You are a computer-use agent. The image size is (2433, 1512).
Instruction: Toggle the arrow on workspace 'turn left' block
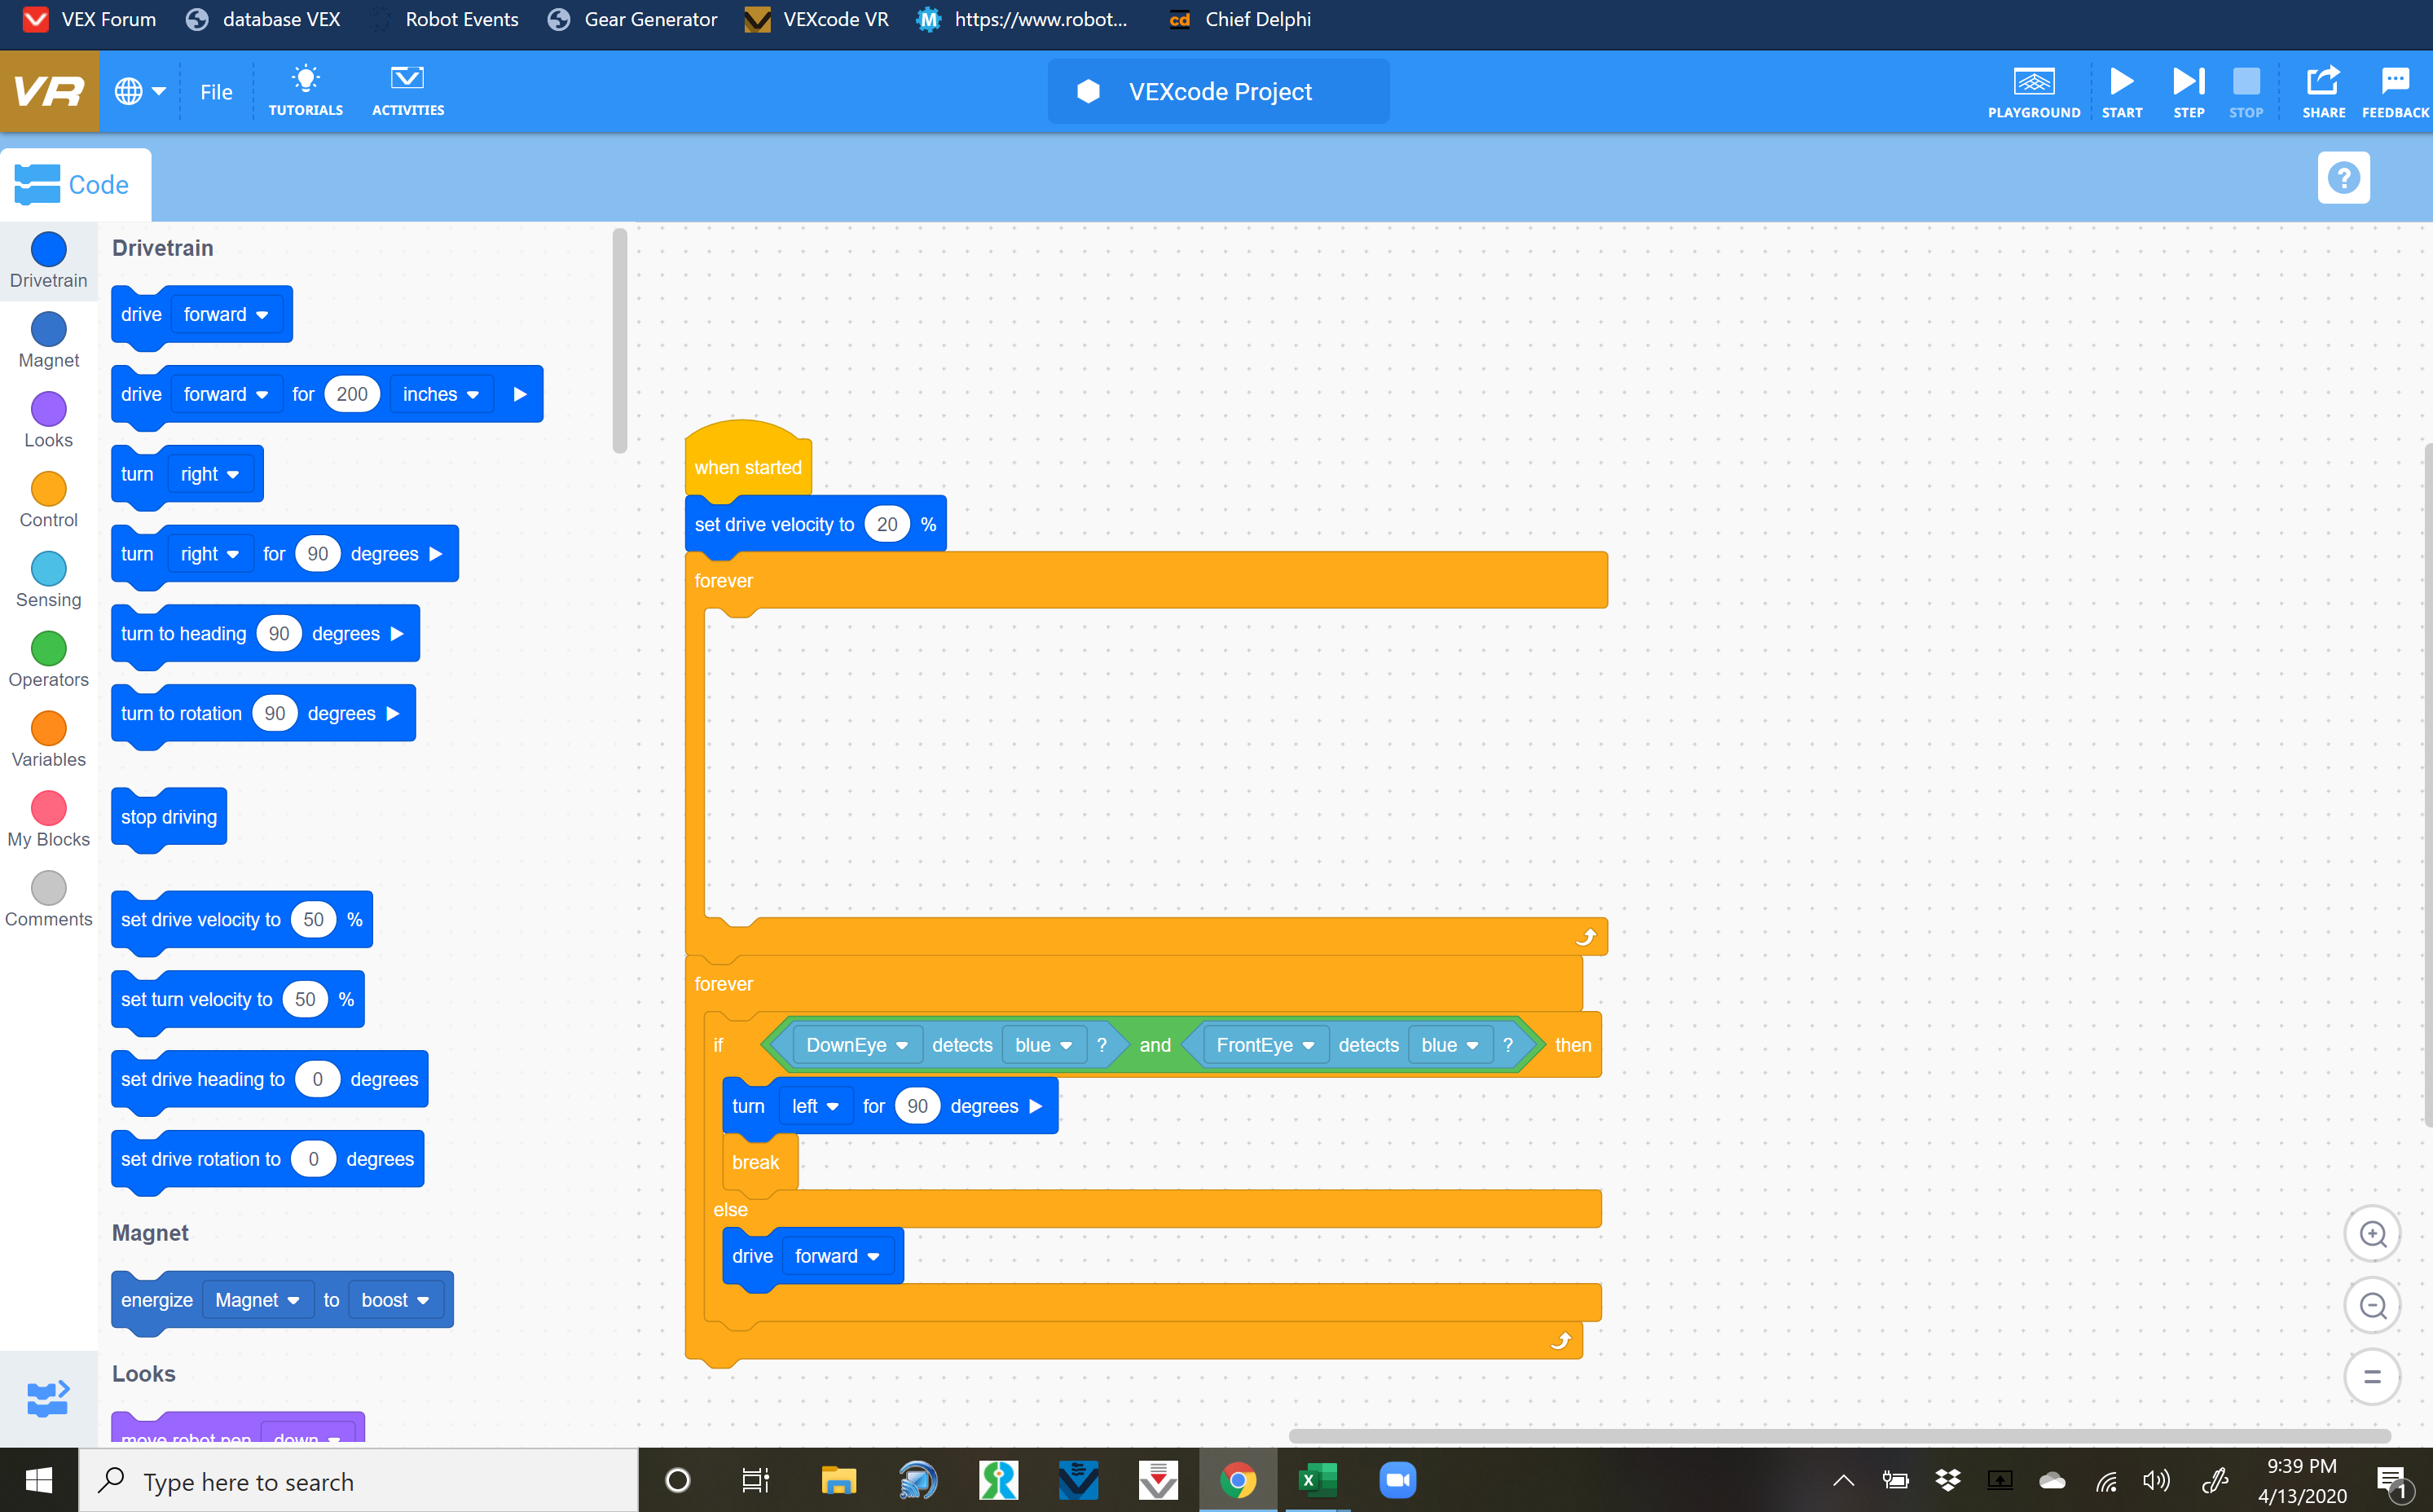[1036, 1107]
